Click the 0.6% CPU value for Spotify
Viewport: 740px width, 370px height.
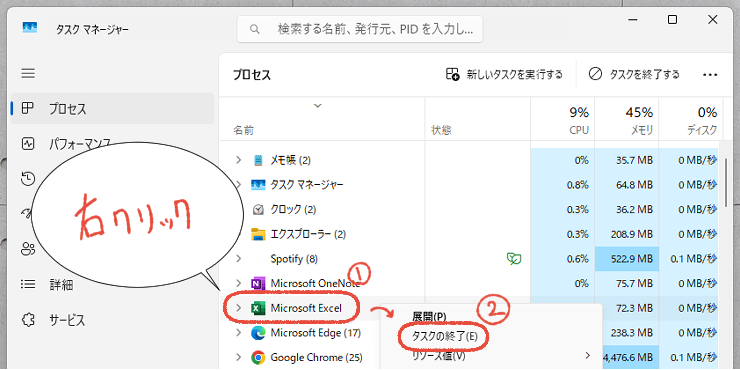578,259
